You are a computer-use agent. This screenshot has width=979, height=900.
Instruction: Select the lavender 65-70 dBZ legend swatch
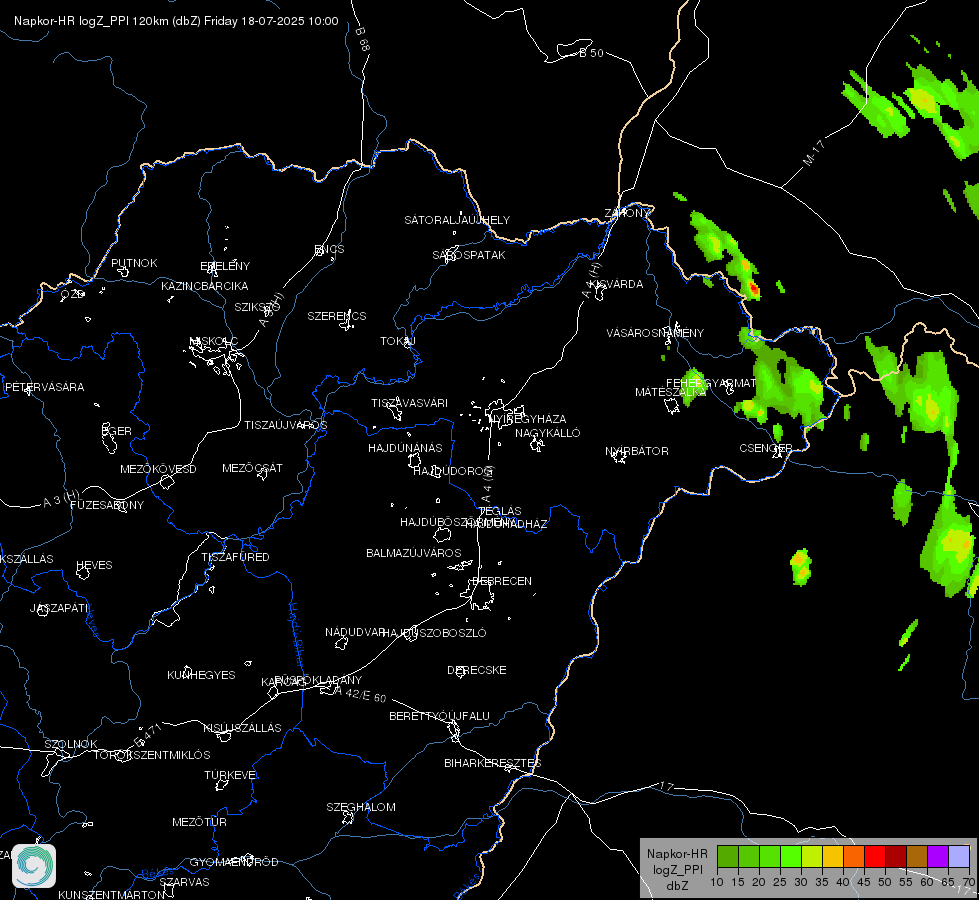(x=959, y=857)
